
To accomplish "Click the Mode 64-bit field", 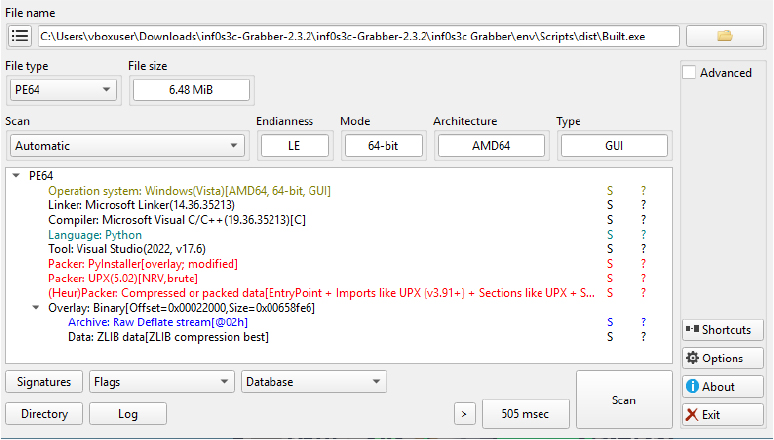I will (383, 146).
